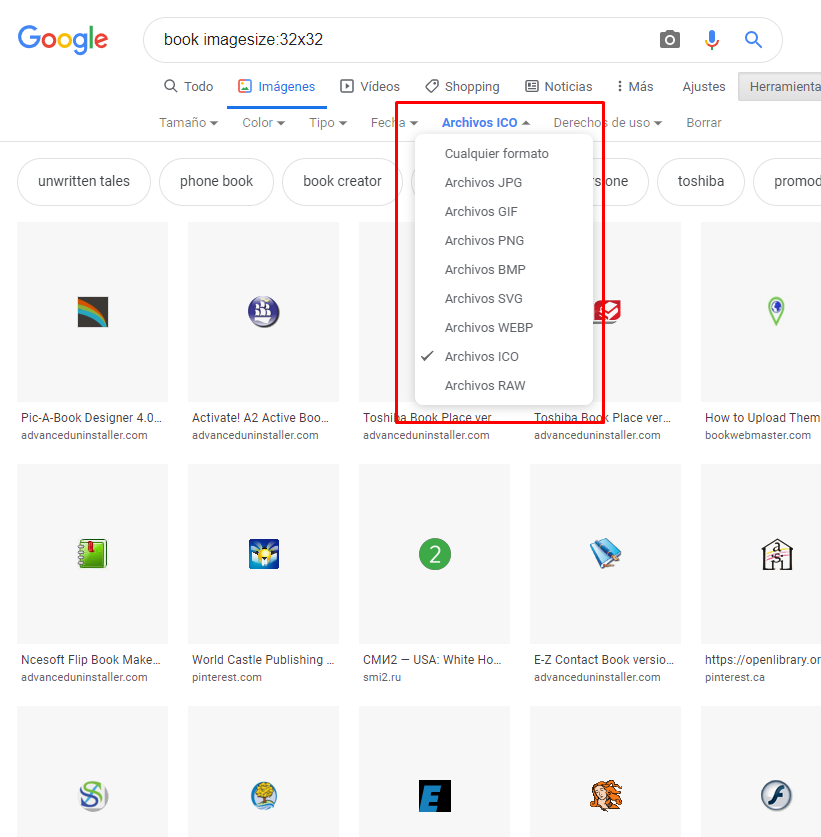Open Activate! A2 Active Book icon thumbnail

(263, 312)
